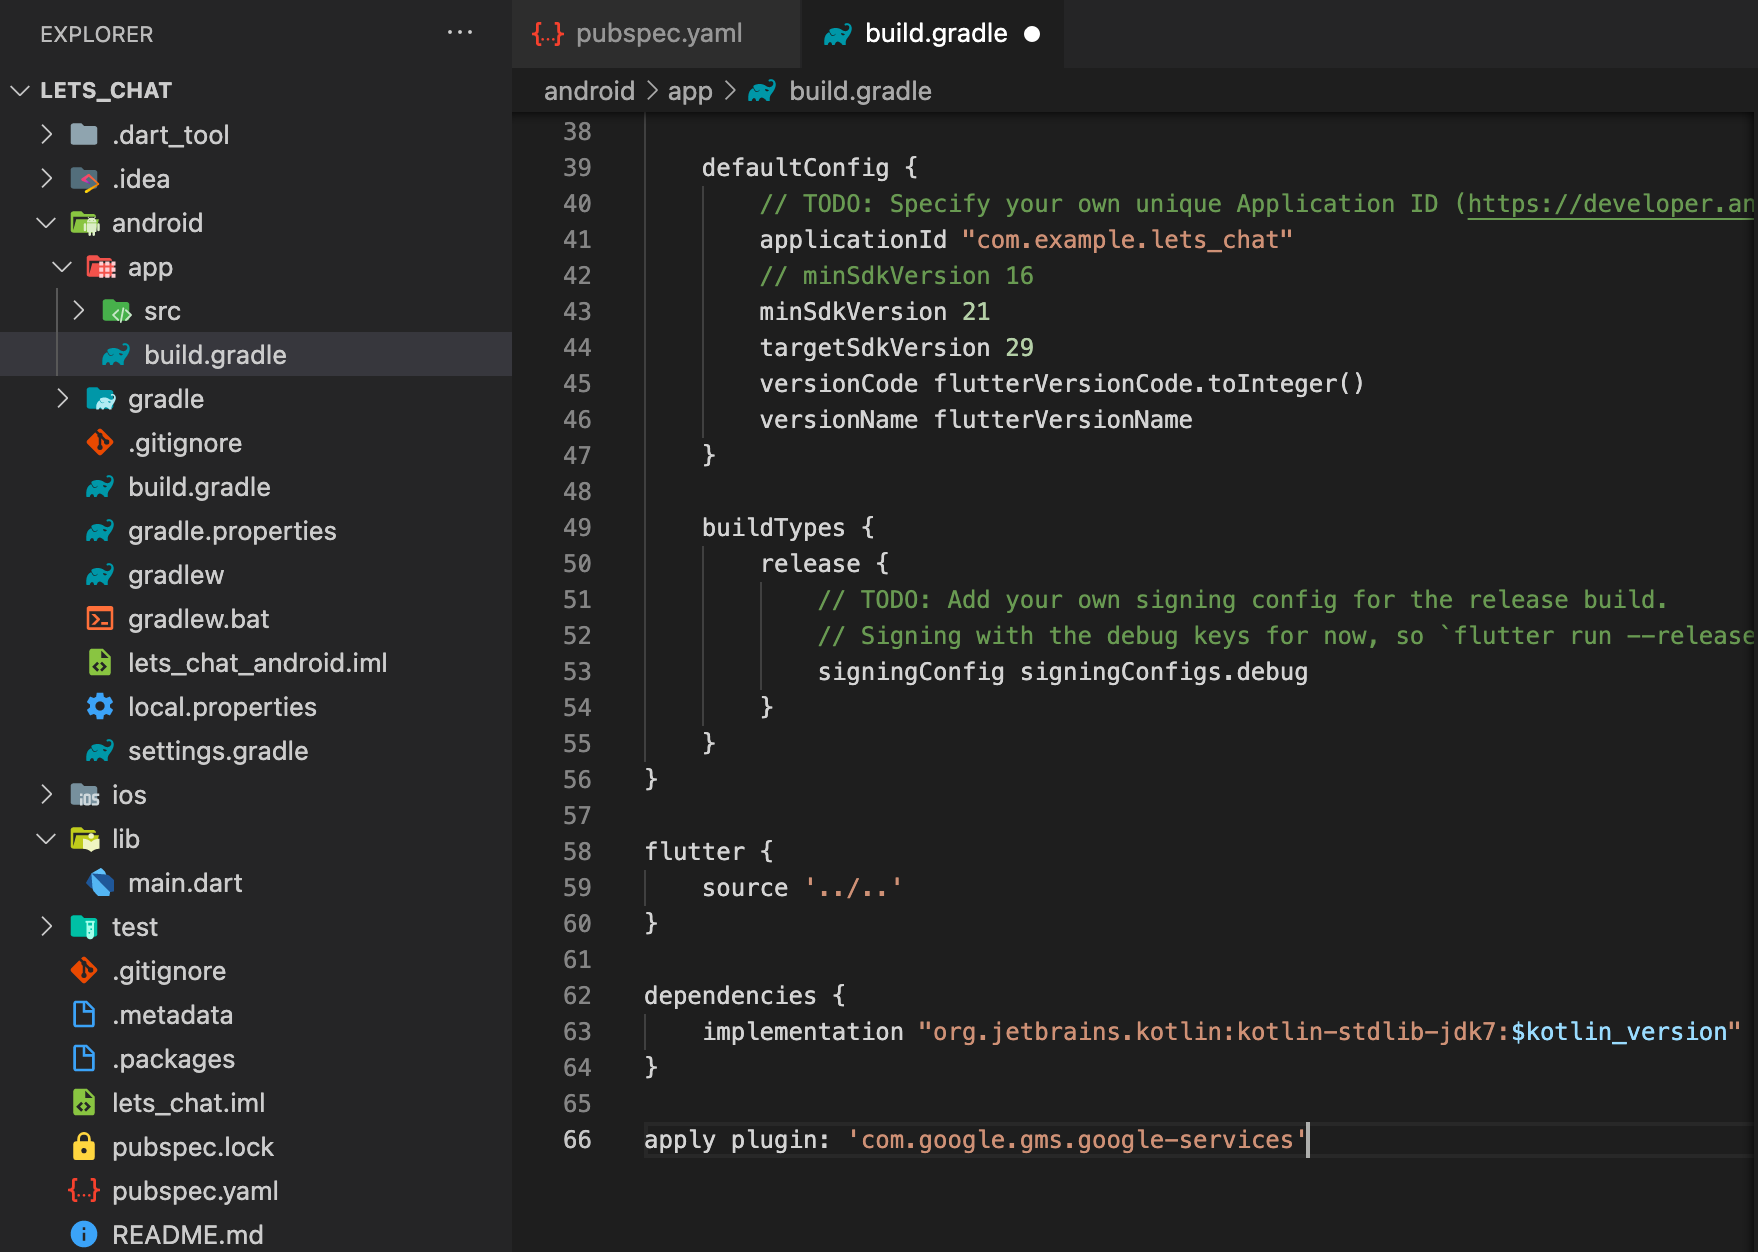This screenshot has height=1252, width=1758.
Task: Open gradlew.bat in the explorer
Action: (x=256, y=618)
